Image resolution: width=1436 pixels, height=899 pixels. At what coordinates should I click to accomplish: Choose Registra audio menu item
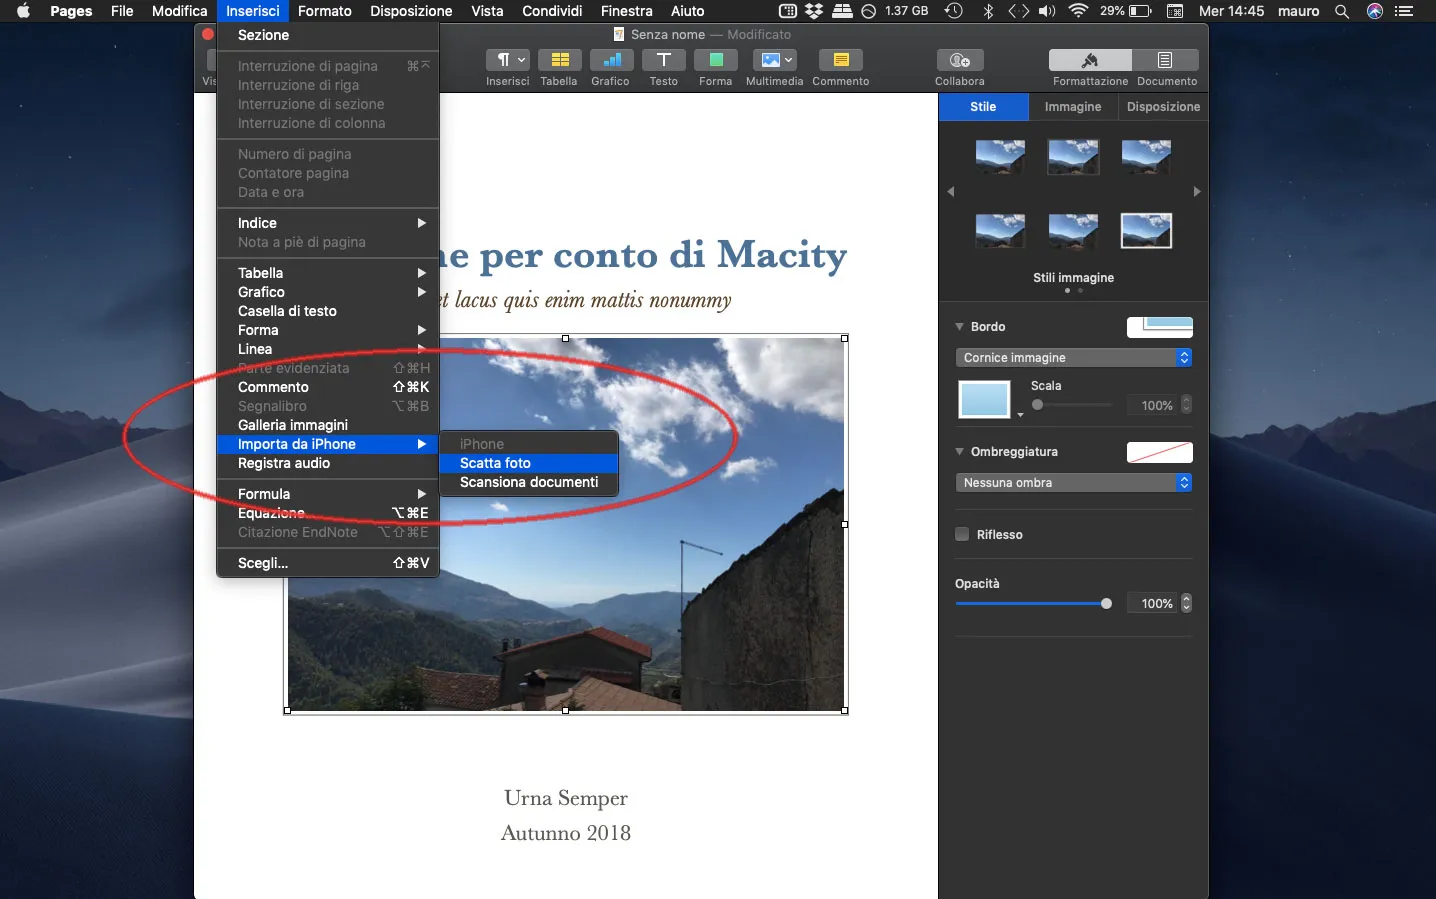click(x=328, y=463)
